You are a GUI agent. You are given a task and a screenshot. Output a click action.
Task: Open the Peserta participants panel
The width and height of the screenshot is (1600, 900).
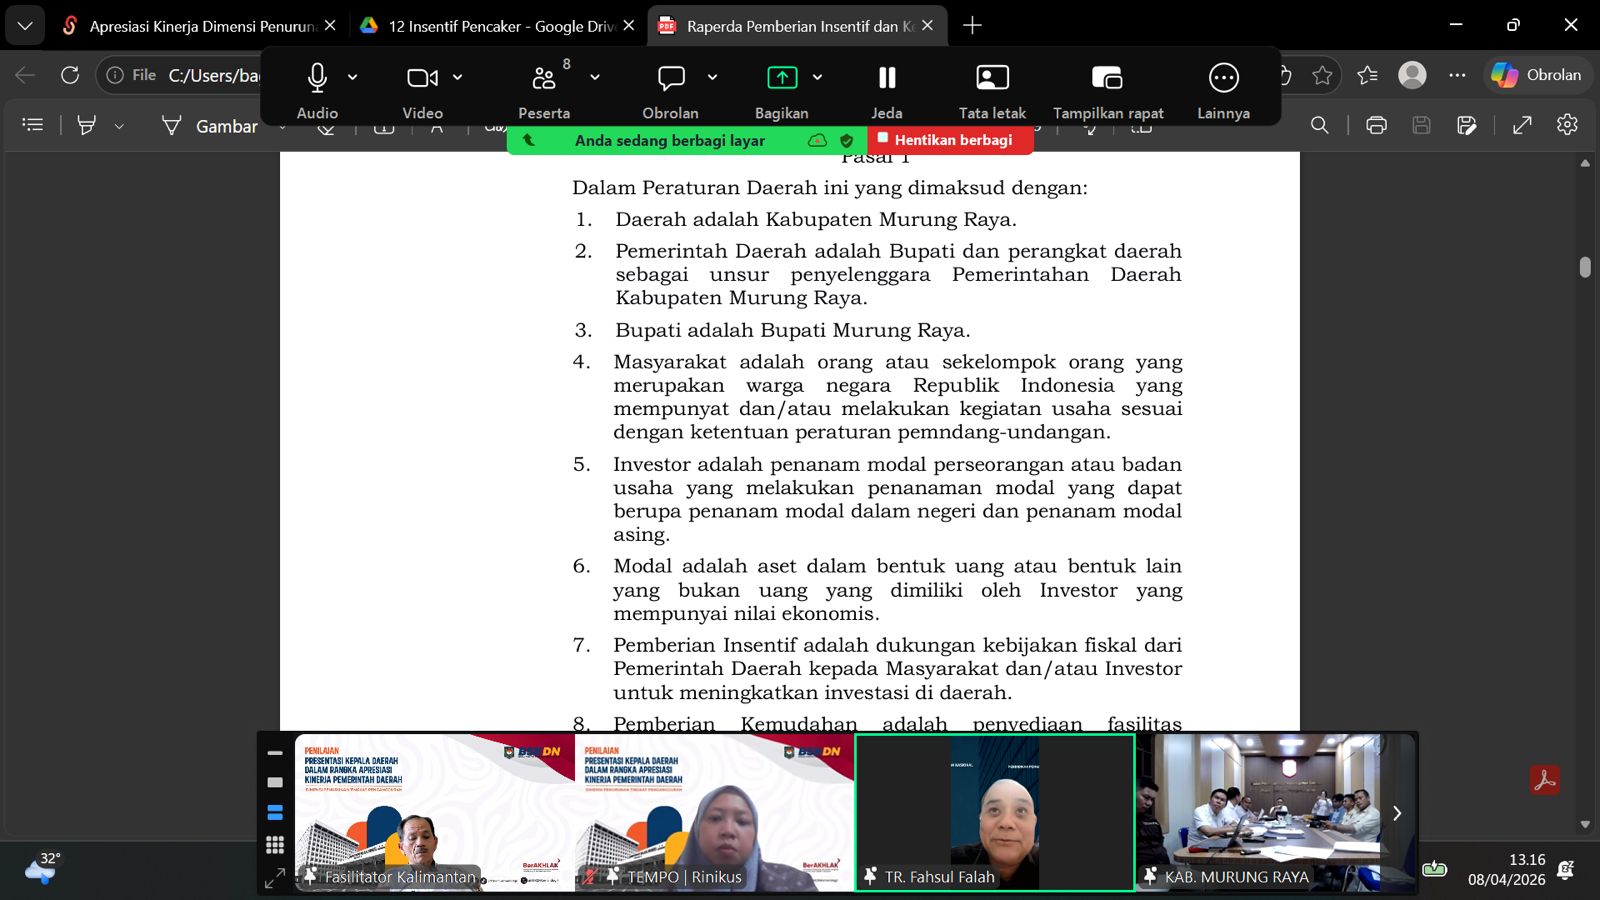(544, 78)
